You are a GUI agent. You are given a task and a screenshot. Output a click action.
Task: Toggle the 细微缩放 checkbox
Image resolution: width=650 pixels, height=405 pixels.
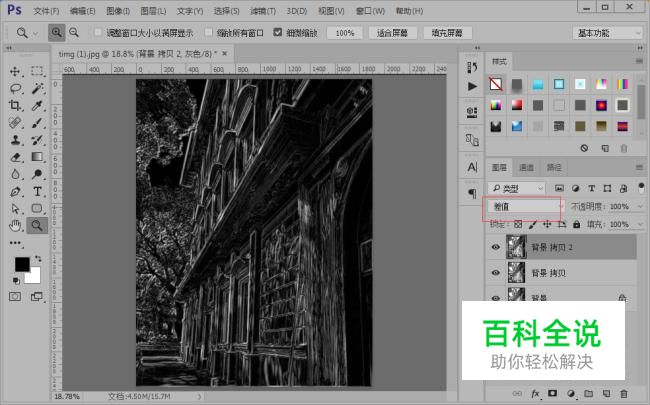click(x=278, y=33)
